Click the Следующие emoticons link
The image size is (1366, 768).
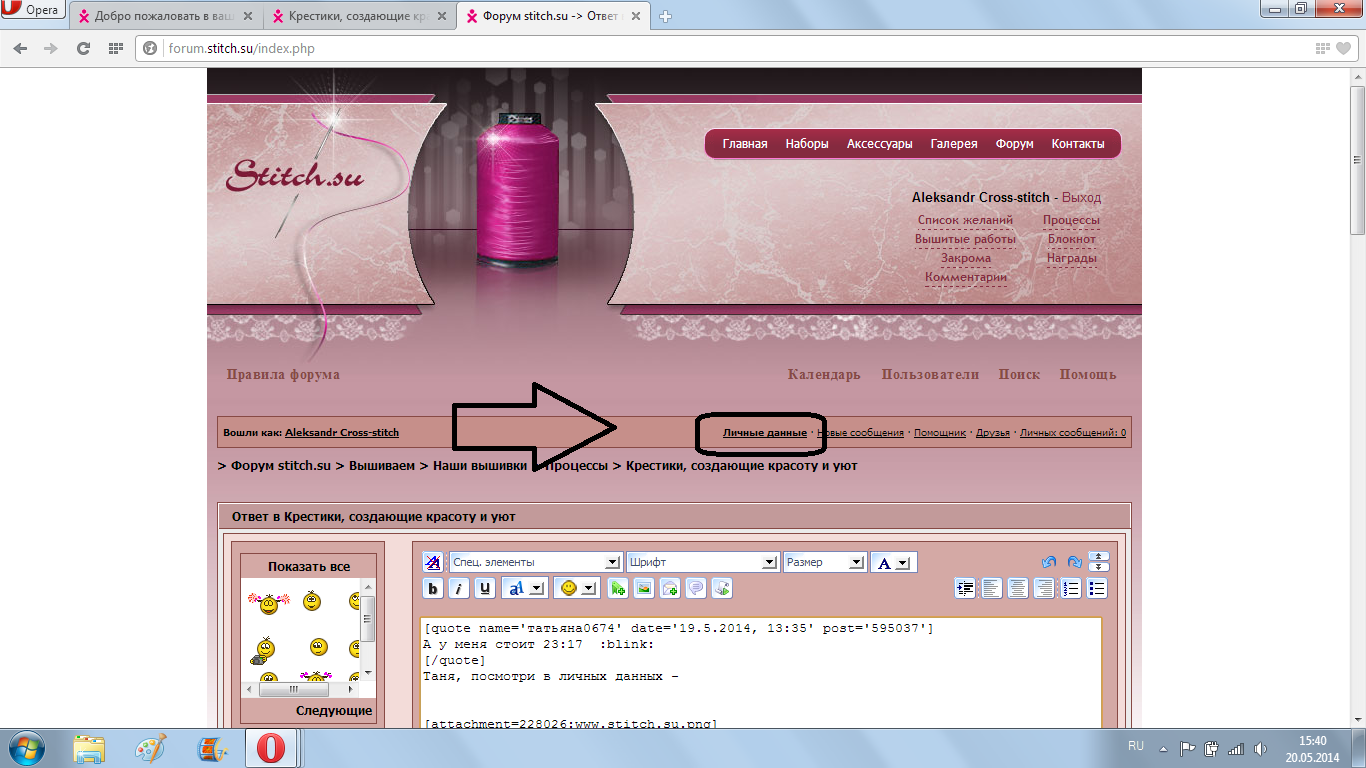pos(333,711)
